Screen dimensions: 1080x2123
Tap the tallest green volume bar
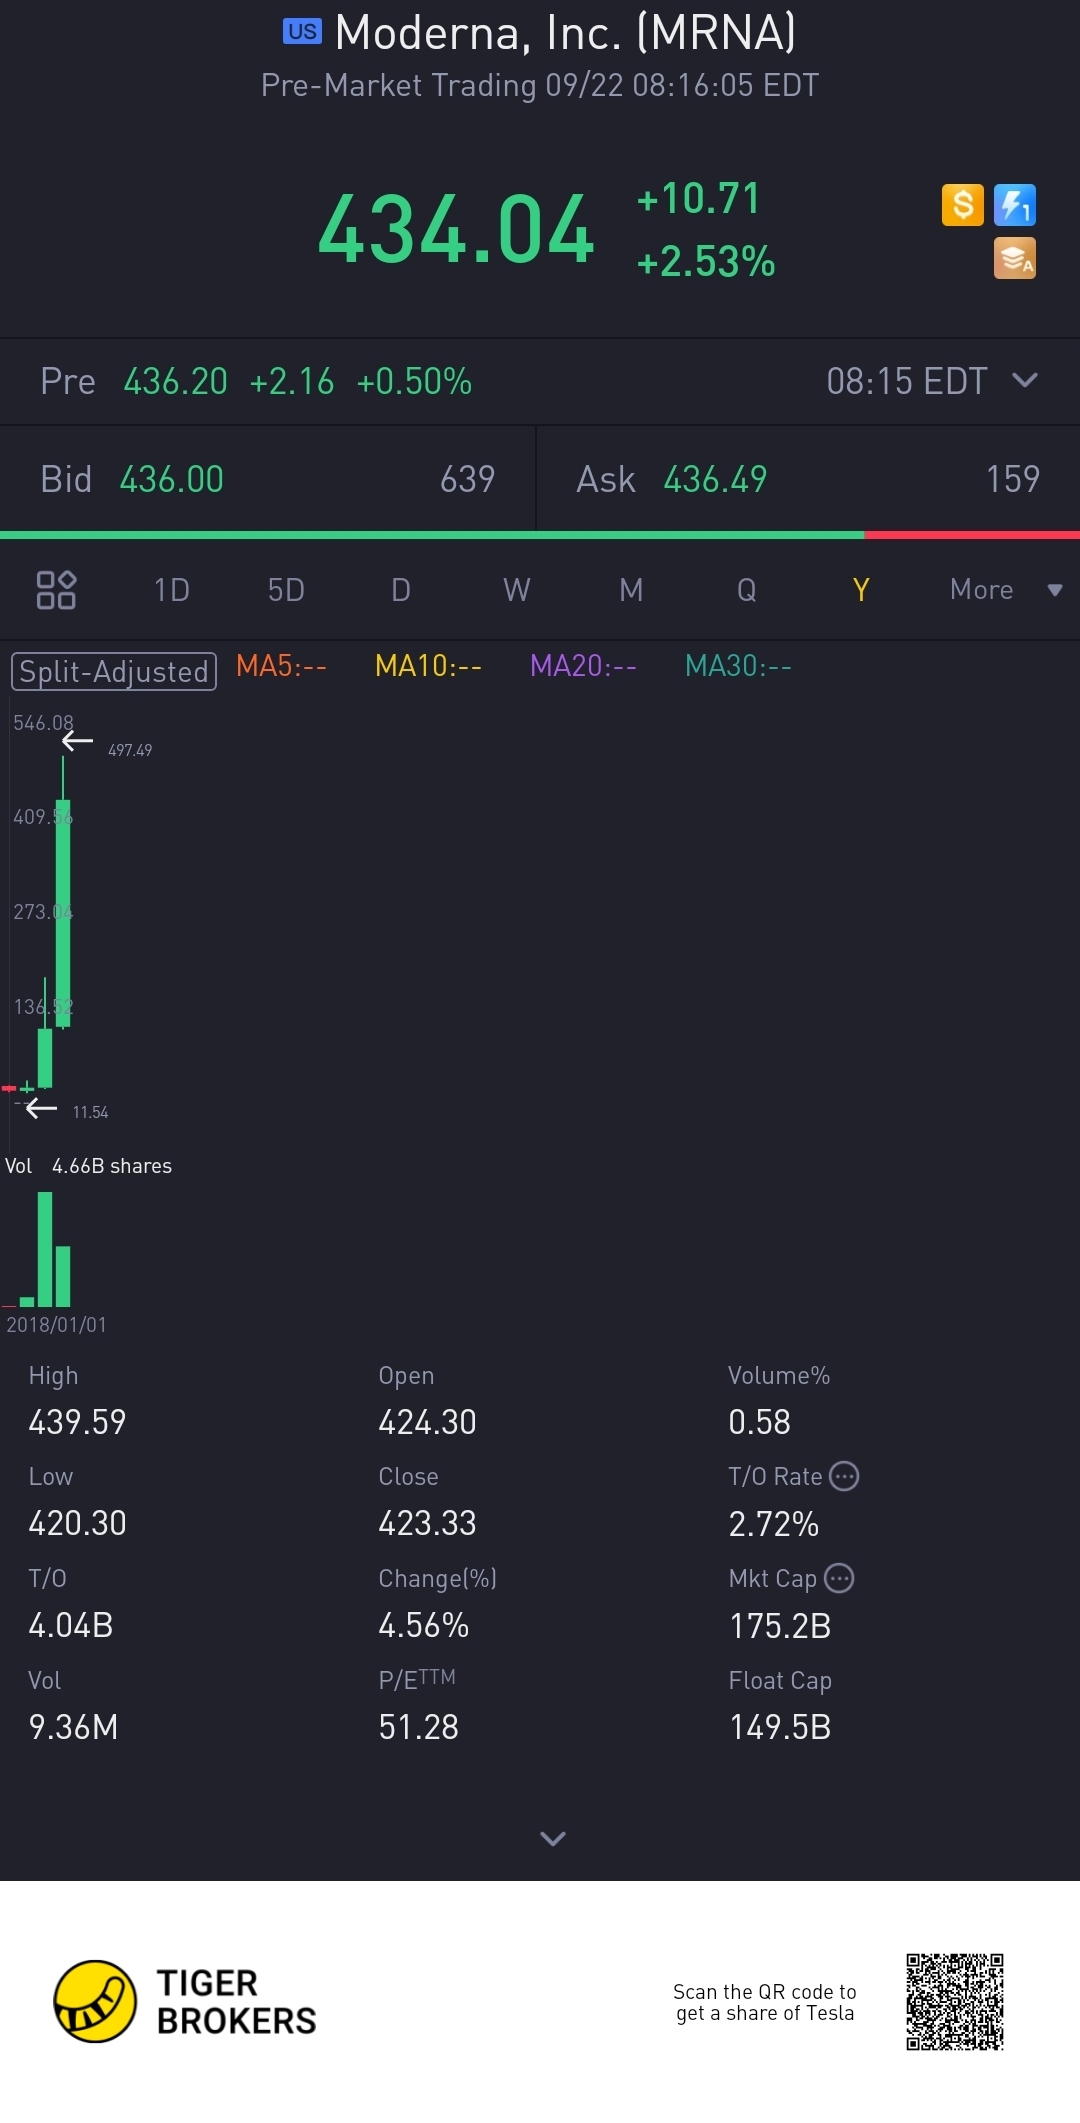45,1249
